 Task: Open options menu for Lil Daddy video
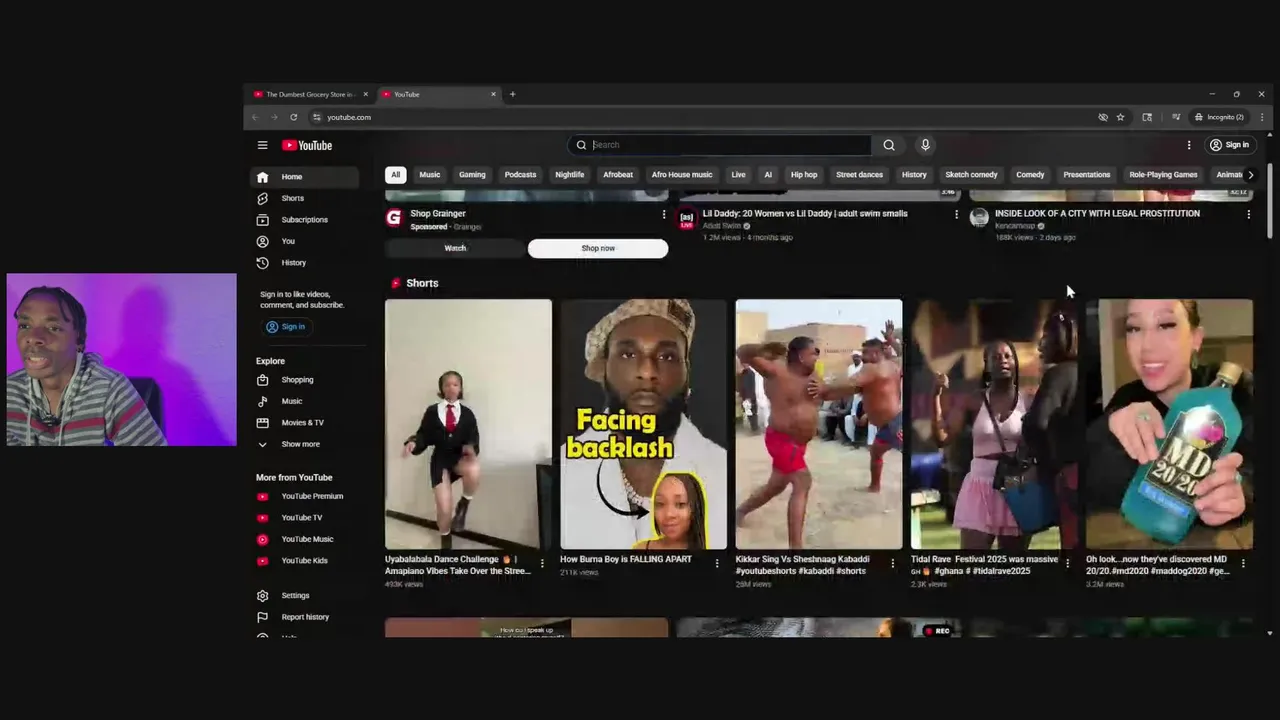(956, 214)
